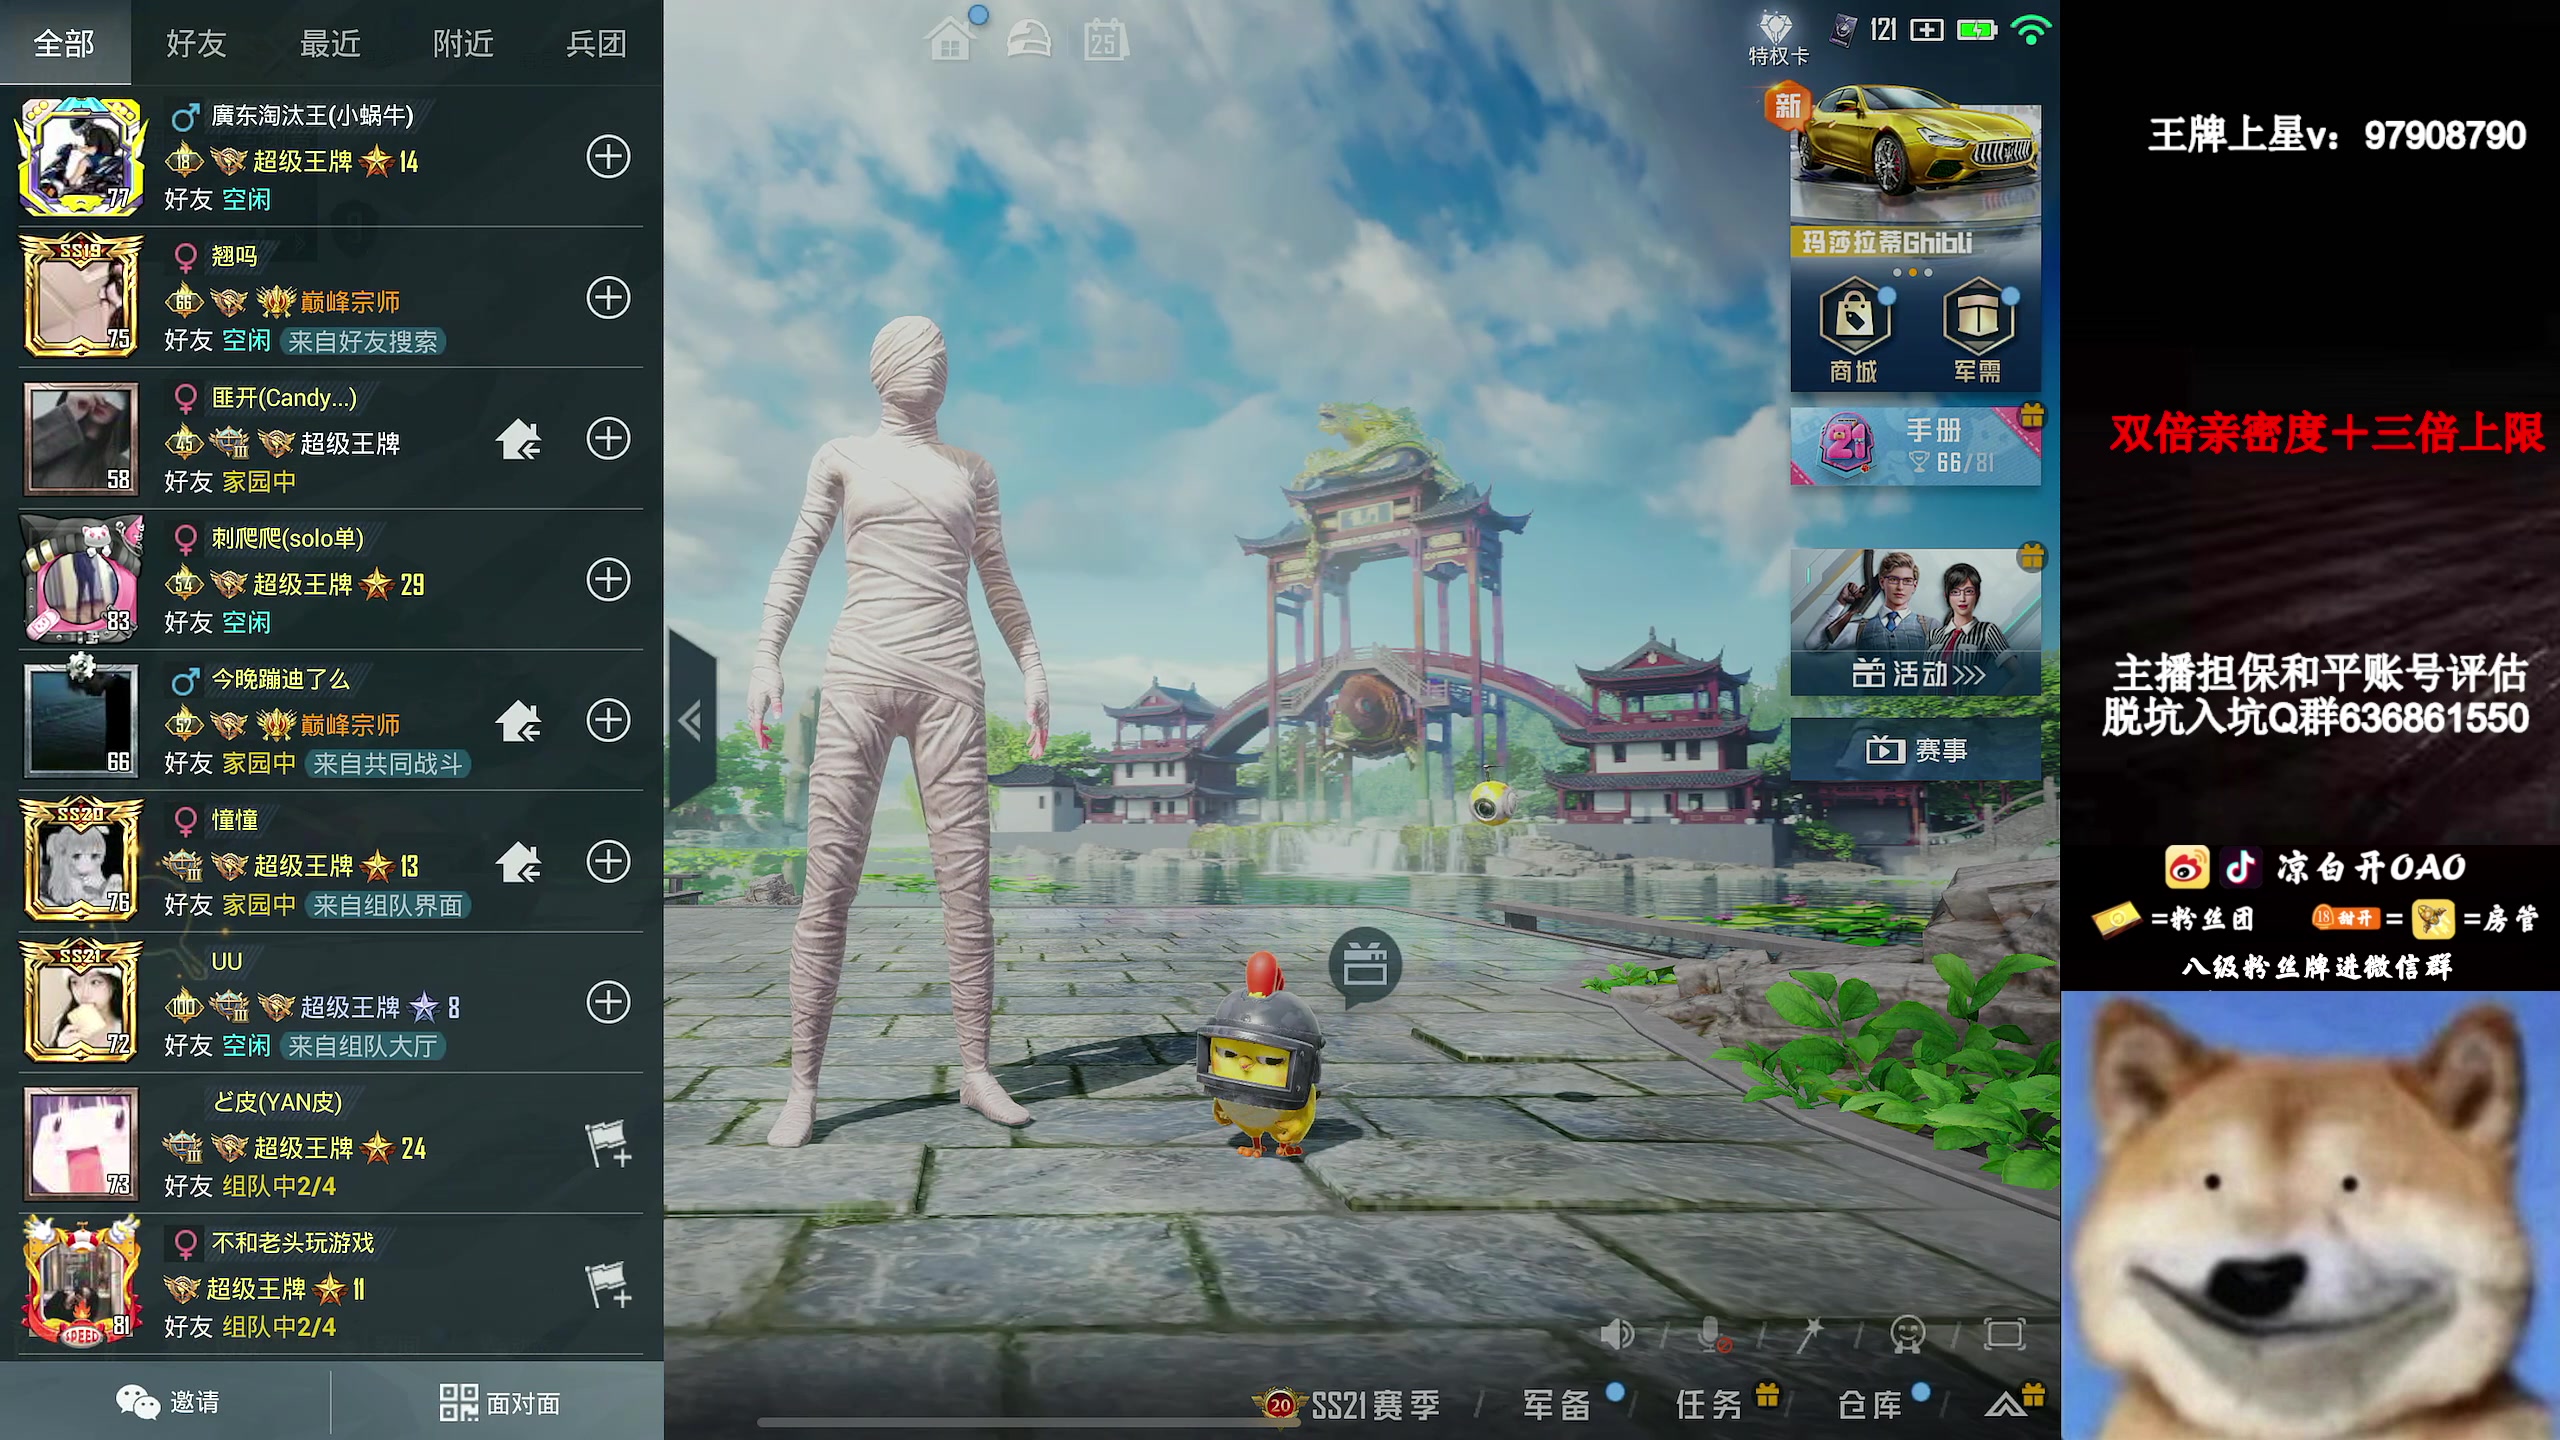Open the 赛事 tournaments button

click(1915, 749)
